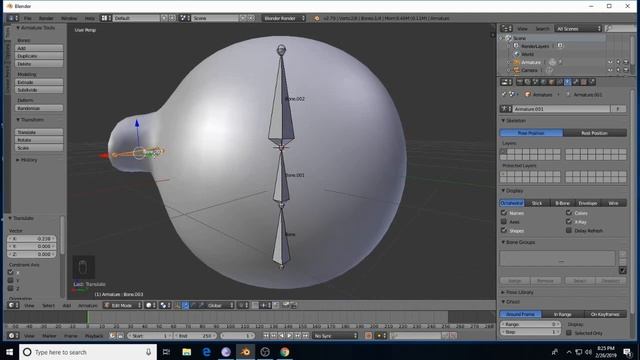Open Microsoft Edge from the taskbar

(x=207, y=352)
